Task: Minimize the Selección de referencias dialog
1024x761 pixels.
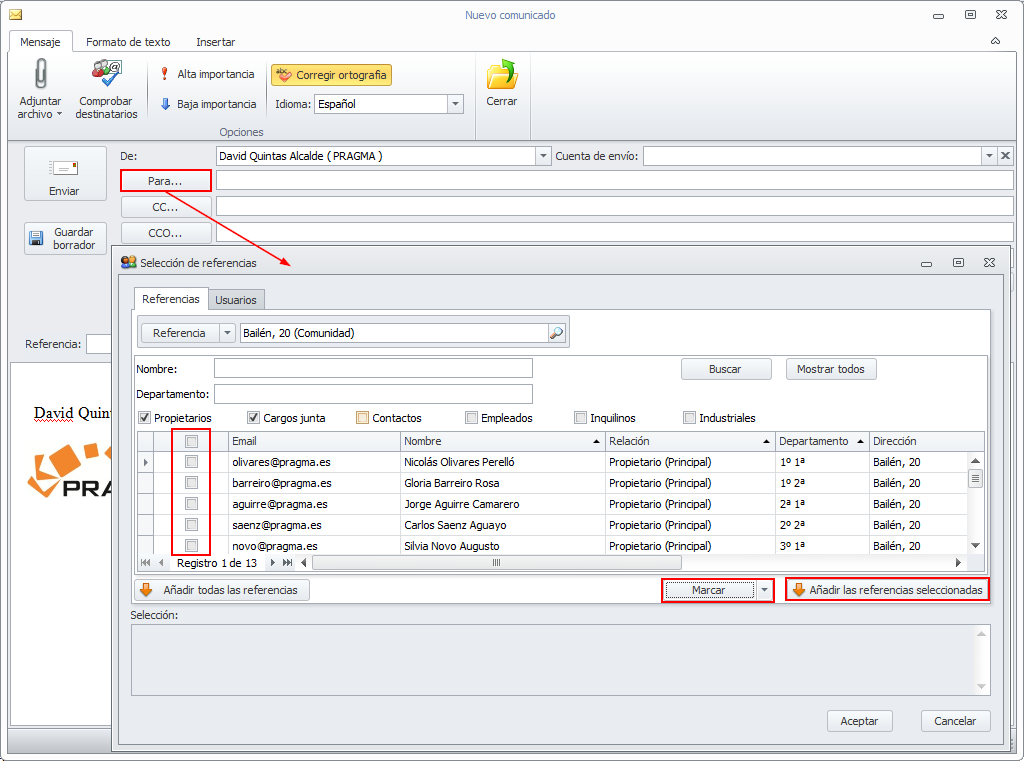Action: (x=926, y=263)
